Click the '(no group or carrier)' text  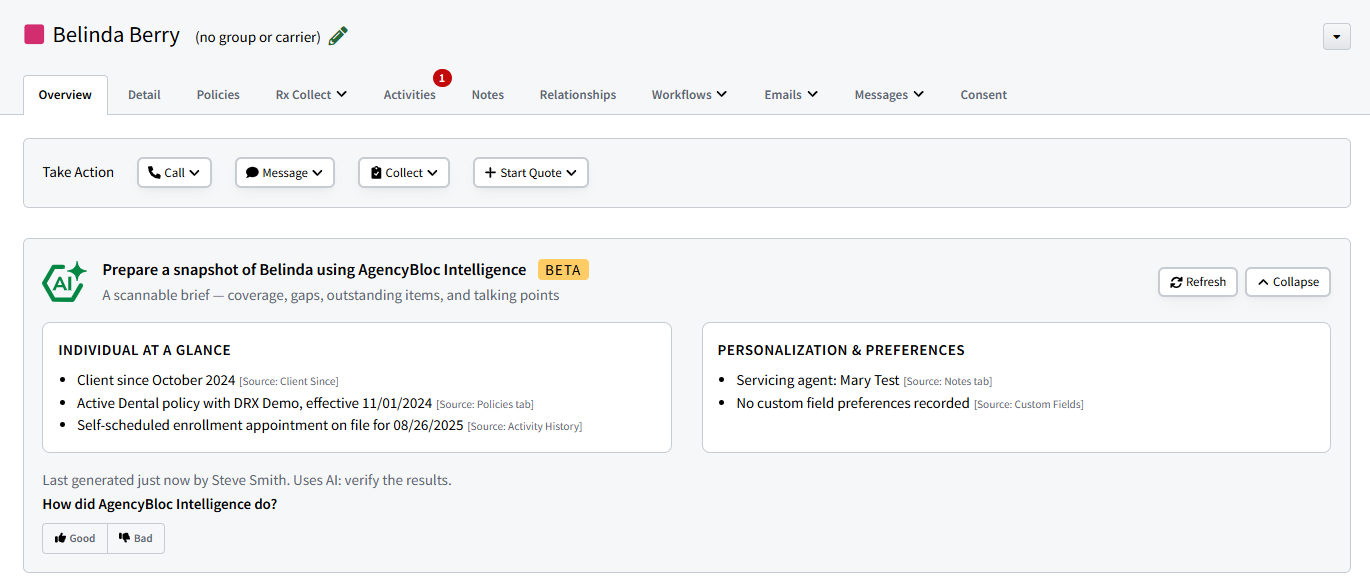click(x=258, y=37)
